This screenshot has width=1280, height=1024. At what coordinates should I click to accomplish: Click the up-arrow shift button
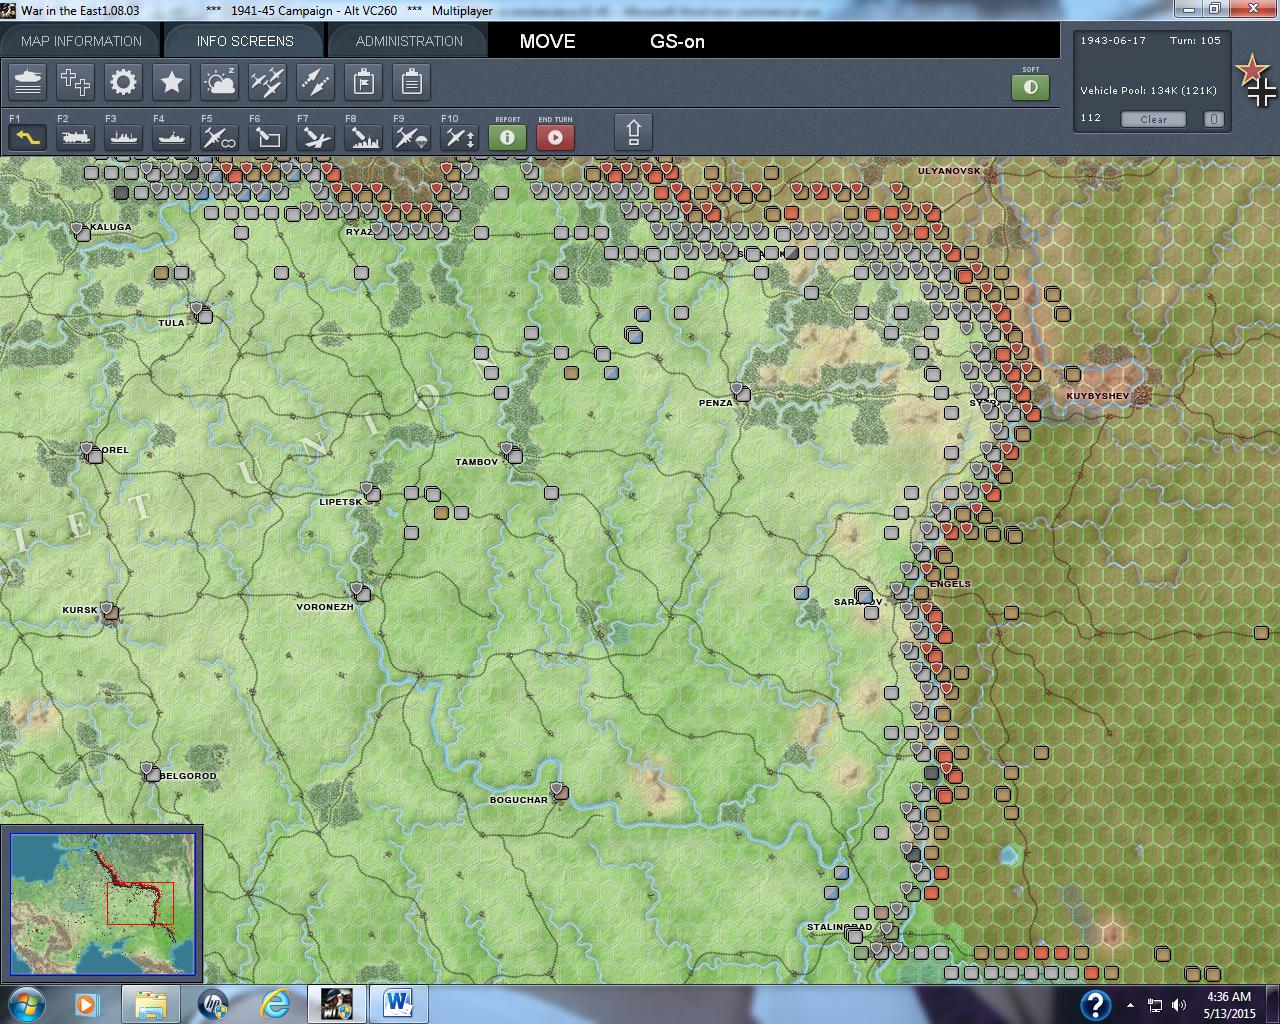pos(633,132)
